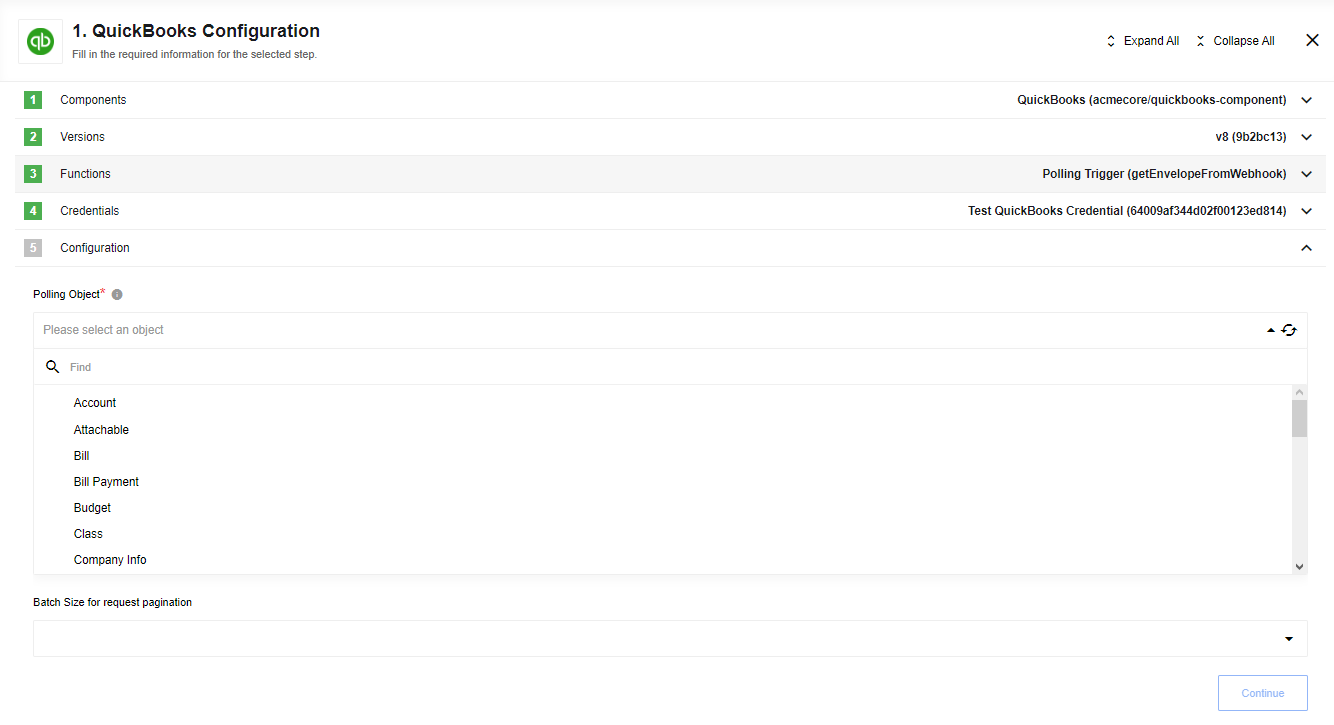Select Class from the object list

coord(88,534)
